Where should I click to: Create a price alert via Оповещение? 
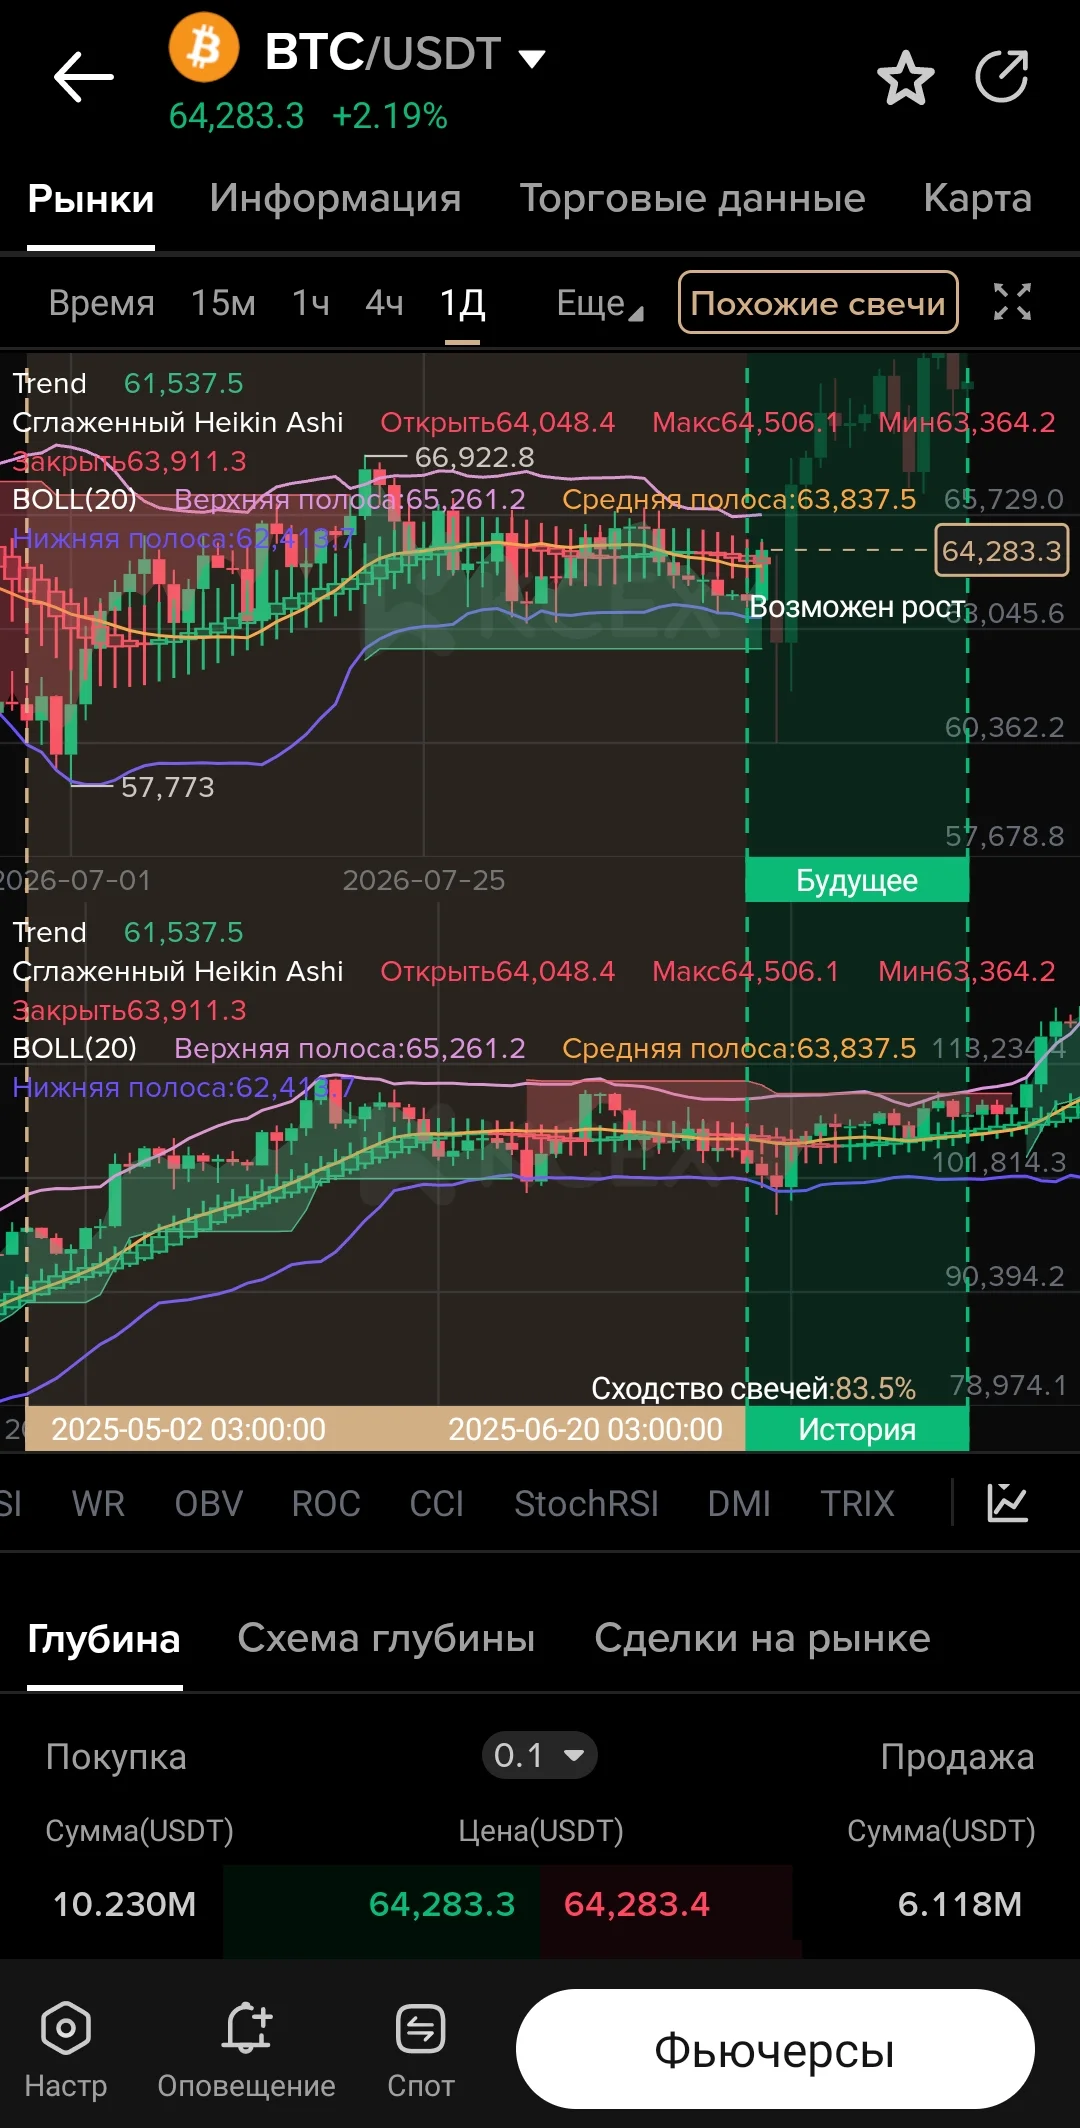pos(246,2050)
